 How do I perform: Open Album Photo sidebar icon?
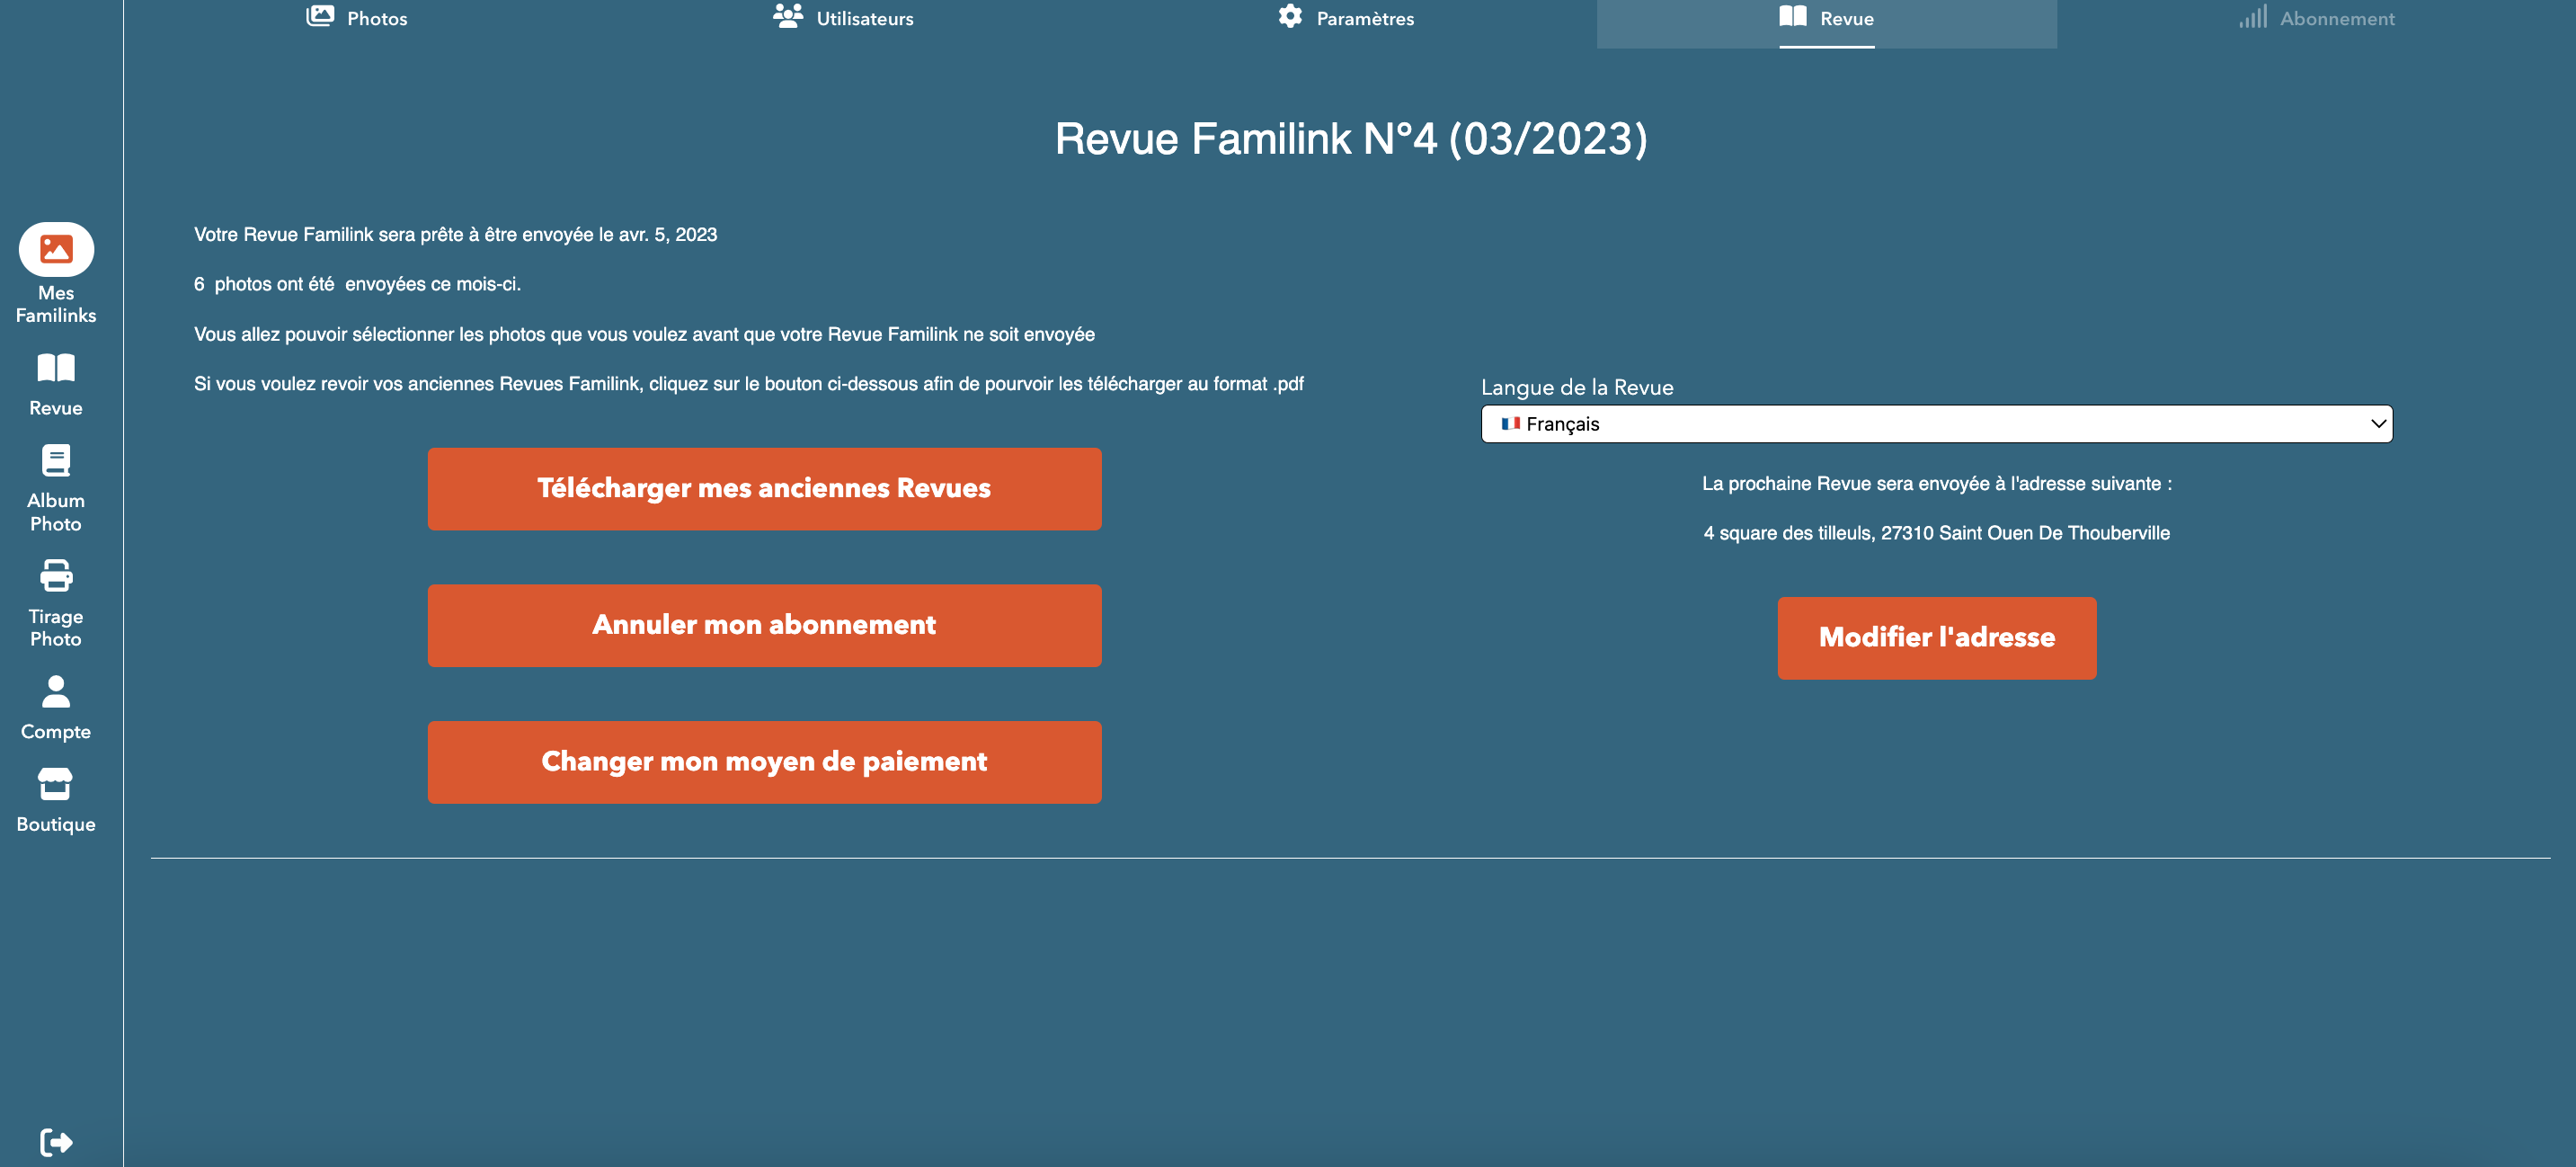(56, 461)
